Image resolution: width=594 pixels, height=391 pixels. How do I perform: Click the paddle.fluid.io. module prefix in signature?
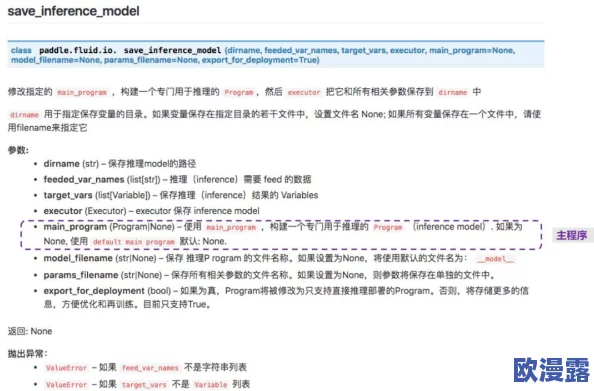78,50
